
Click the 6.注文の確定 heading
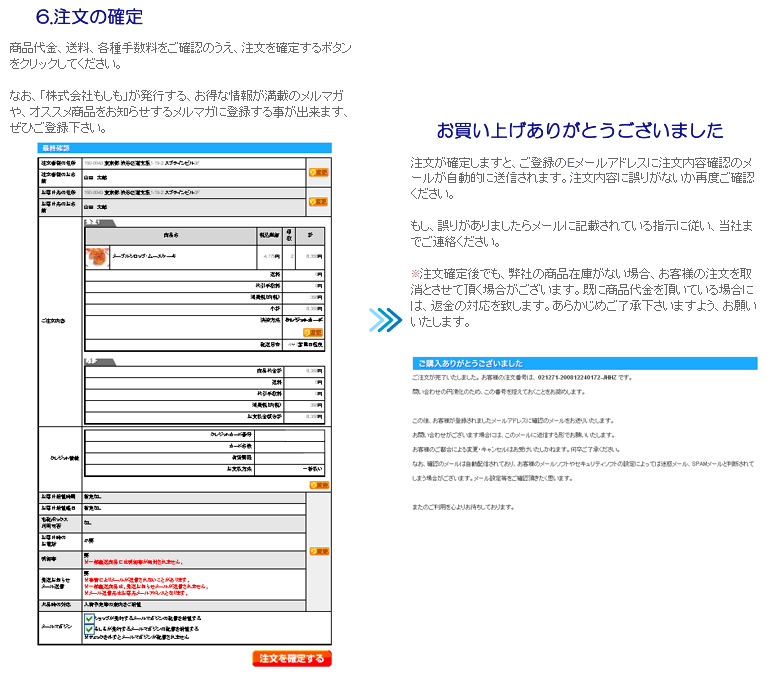coord(89,17)
